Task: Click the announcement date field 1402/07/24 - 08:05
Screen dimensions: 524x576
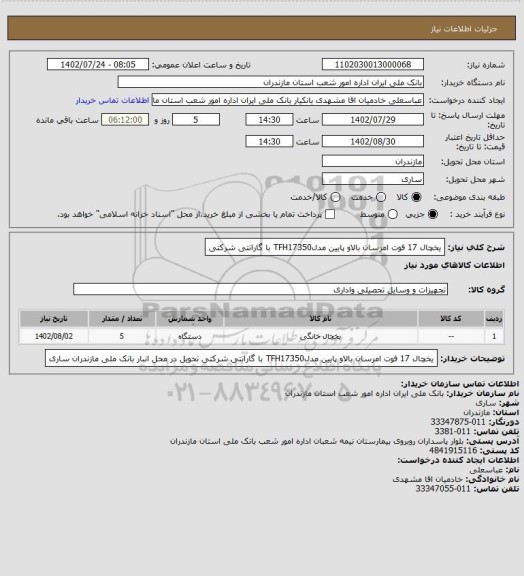Action: click(98, 64)
